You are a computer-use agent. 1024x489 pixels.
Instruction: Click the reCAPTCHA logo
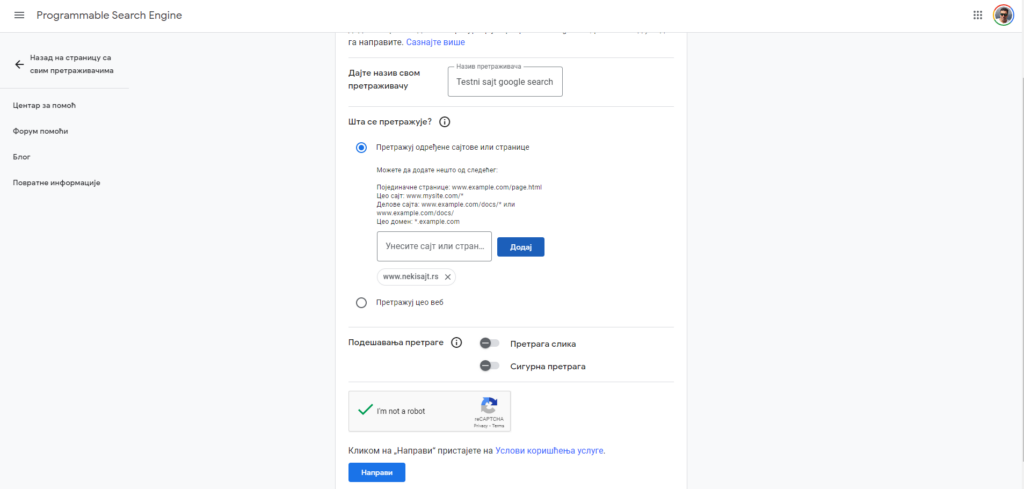click(489, 405)
